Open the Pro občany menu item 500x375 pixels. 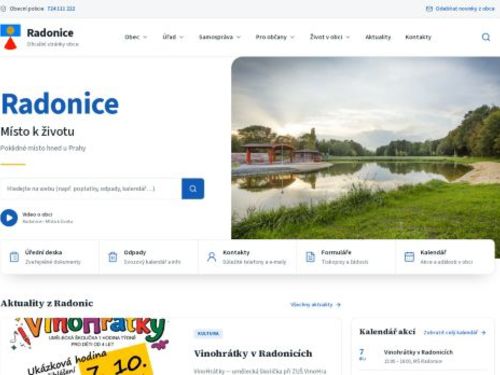271,37
